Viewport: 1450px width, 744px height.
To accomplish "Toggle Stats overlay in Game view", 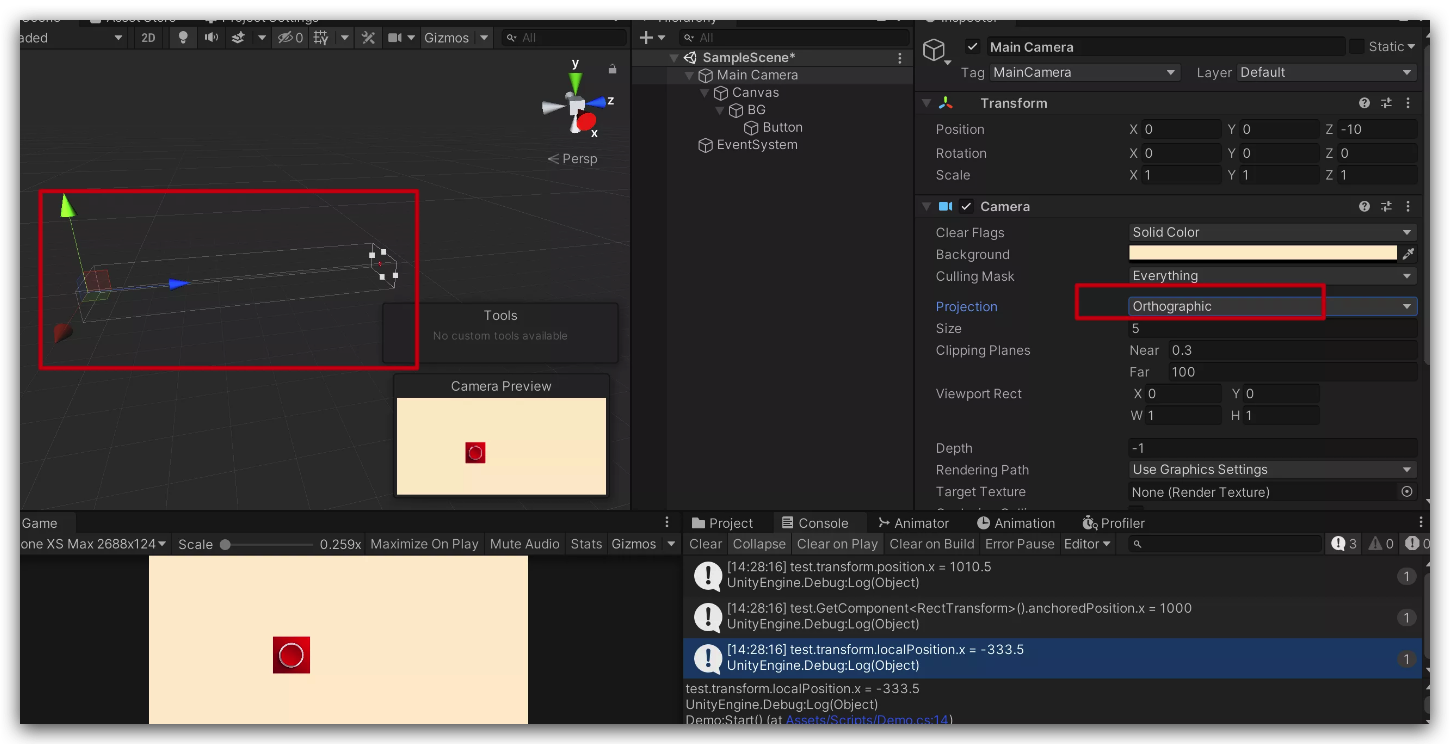I will [586, 544].
